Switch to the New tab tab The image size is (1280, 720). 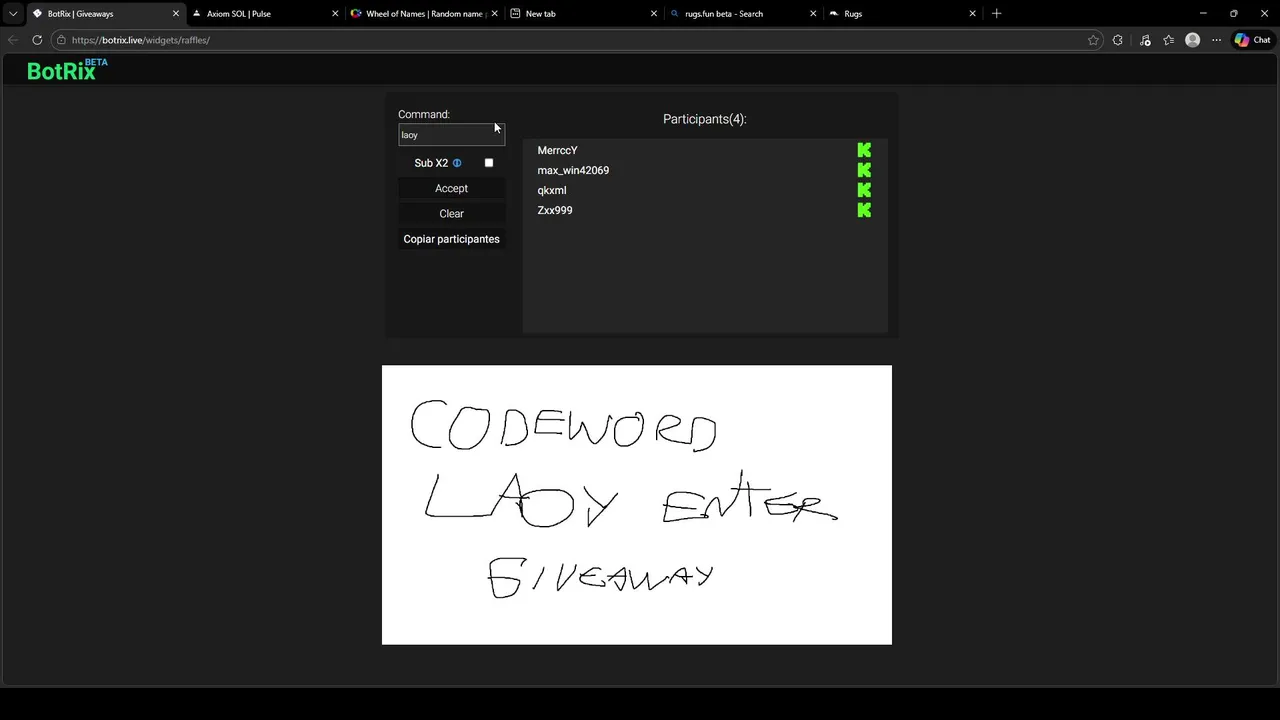[x=582, y=14]
